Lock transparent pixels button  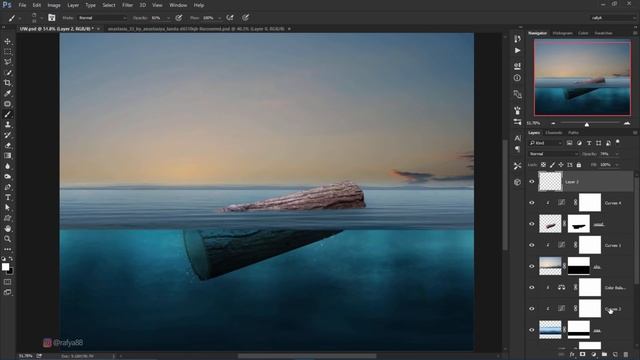543,165
